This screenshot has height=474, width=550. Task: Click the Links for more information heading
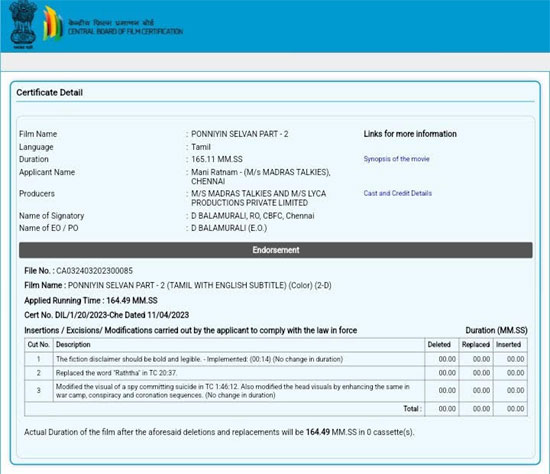[x=410, y=134]
